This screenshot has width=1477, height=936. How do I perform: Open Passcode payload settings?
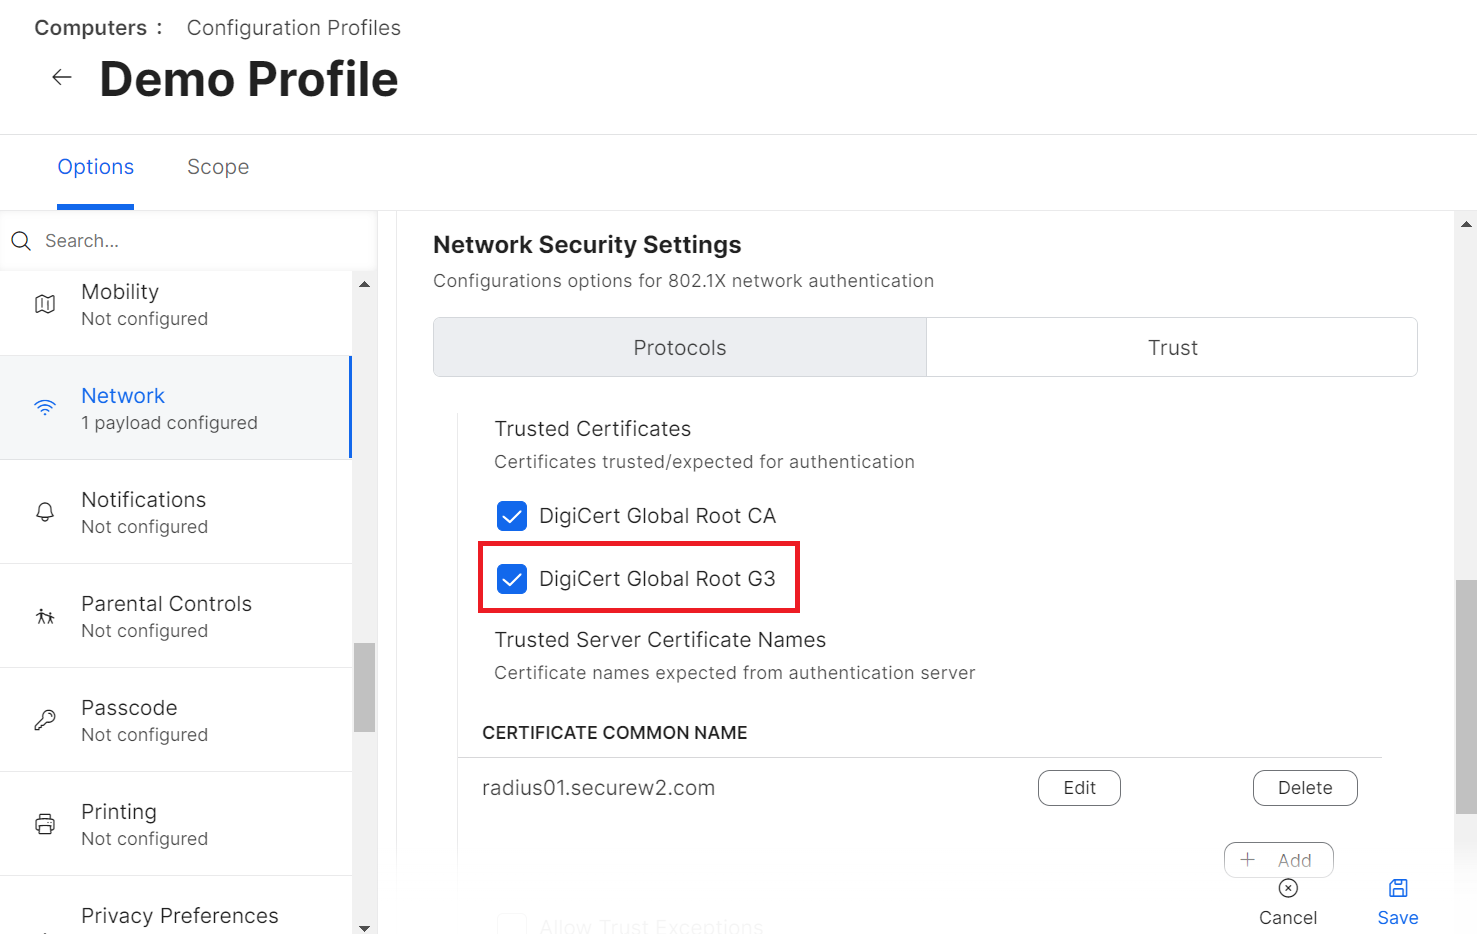click(x=176, y=720)
